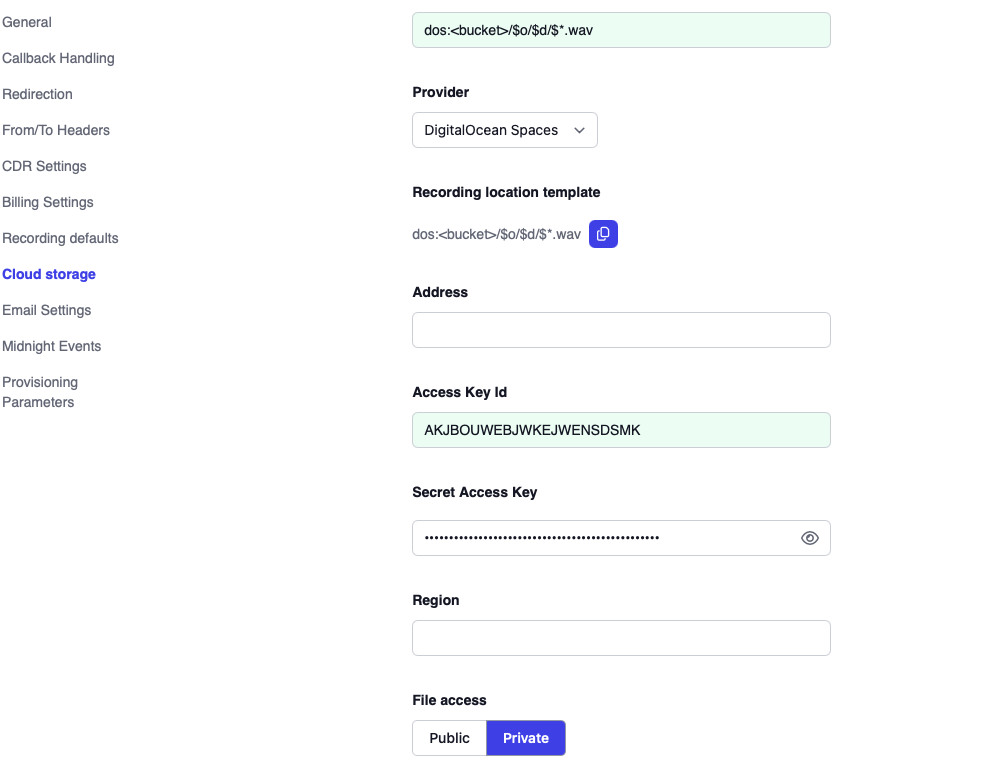Click the Region input field

(620, 638)
